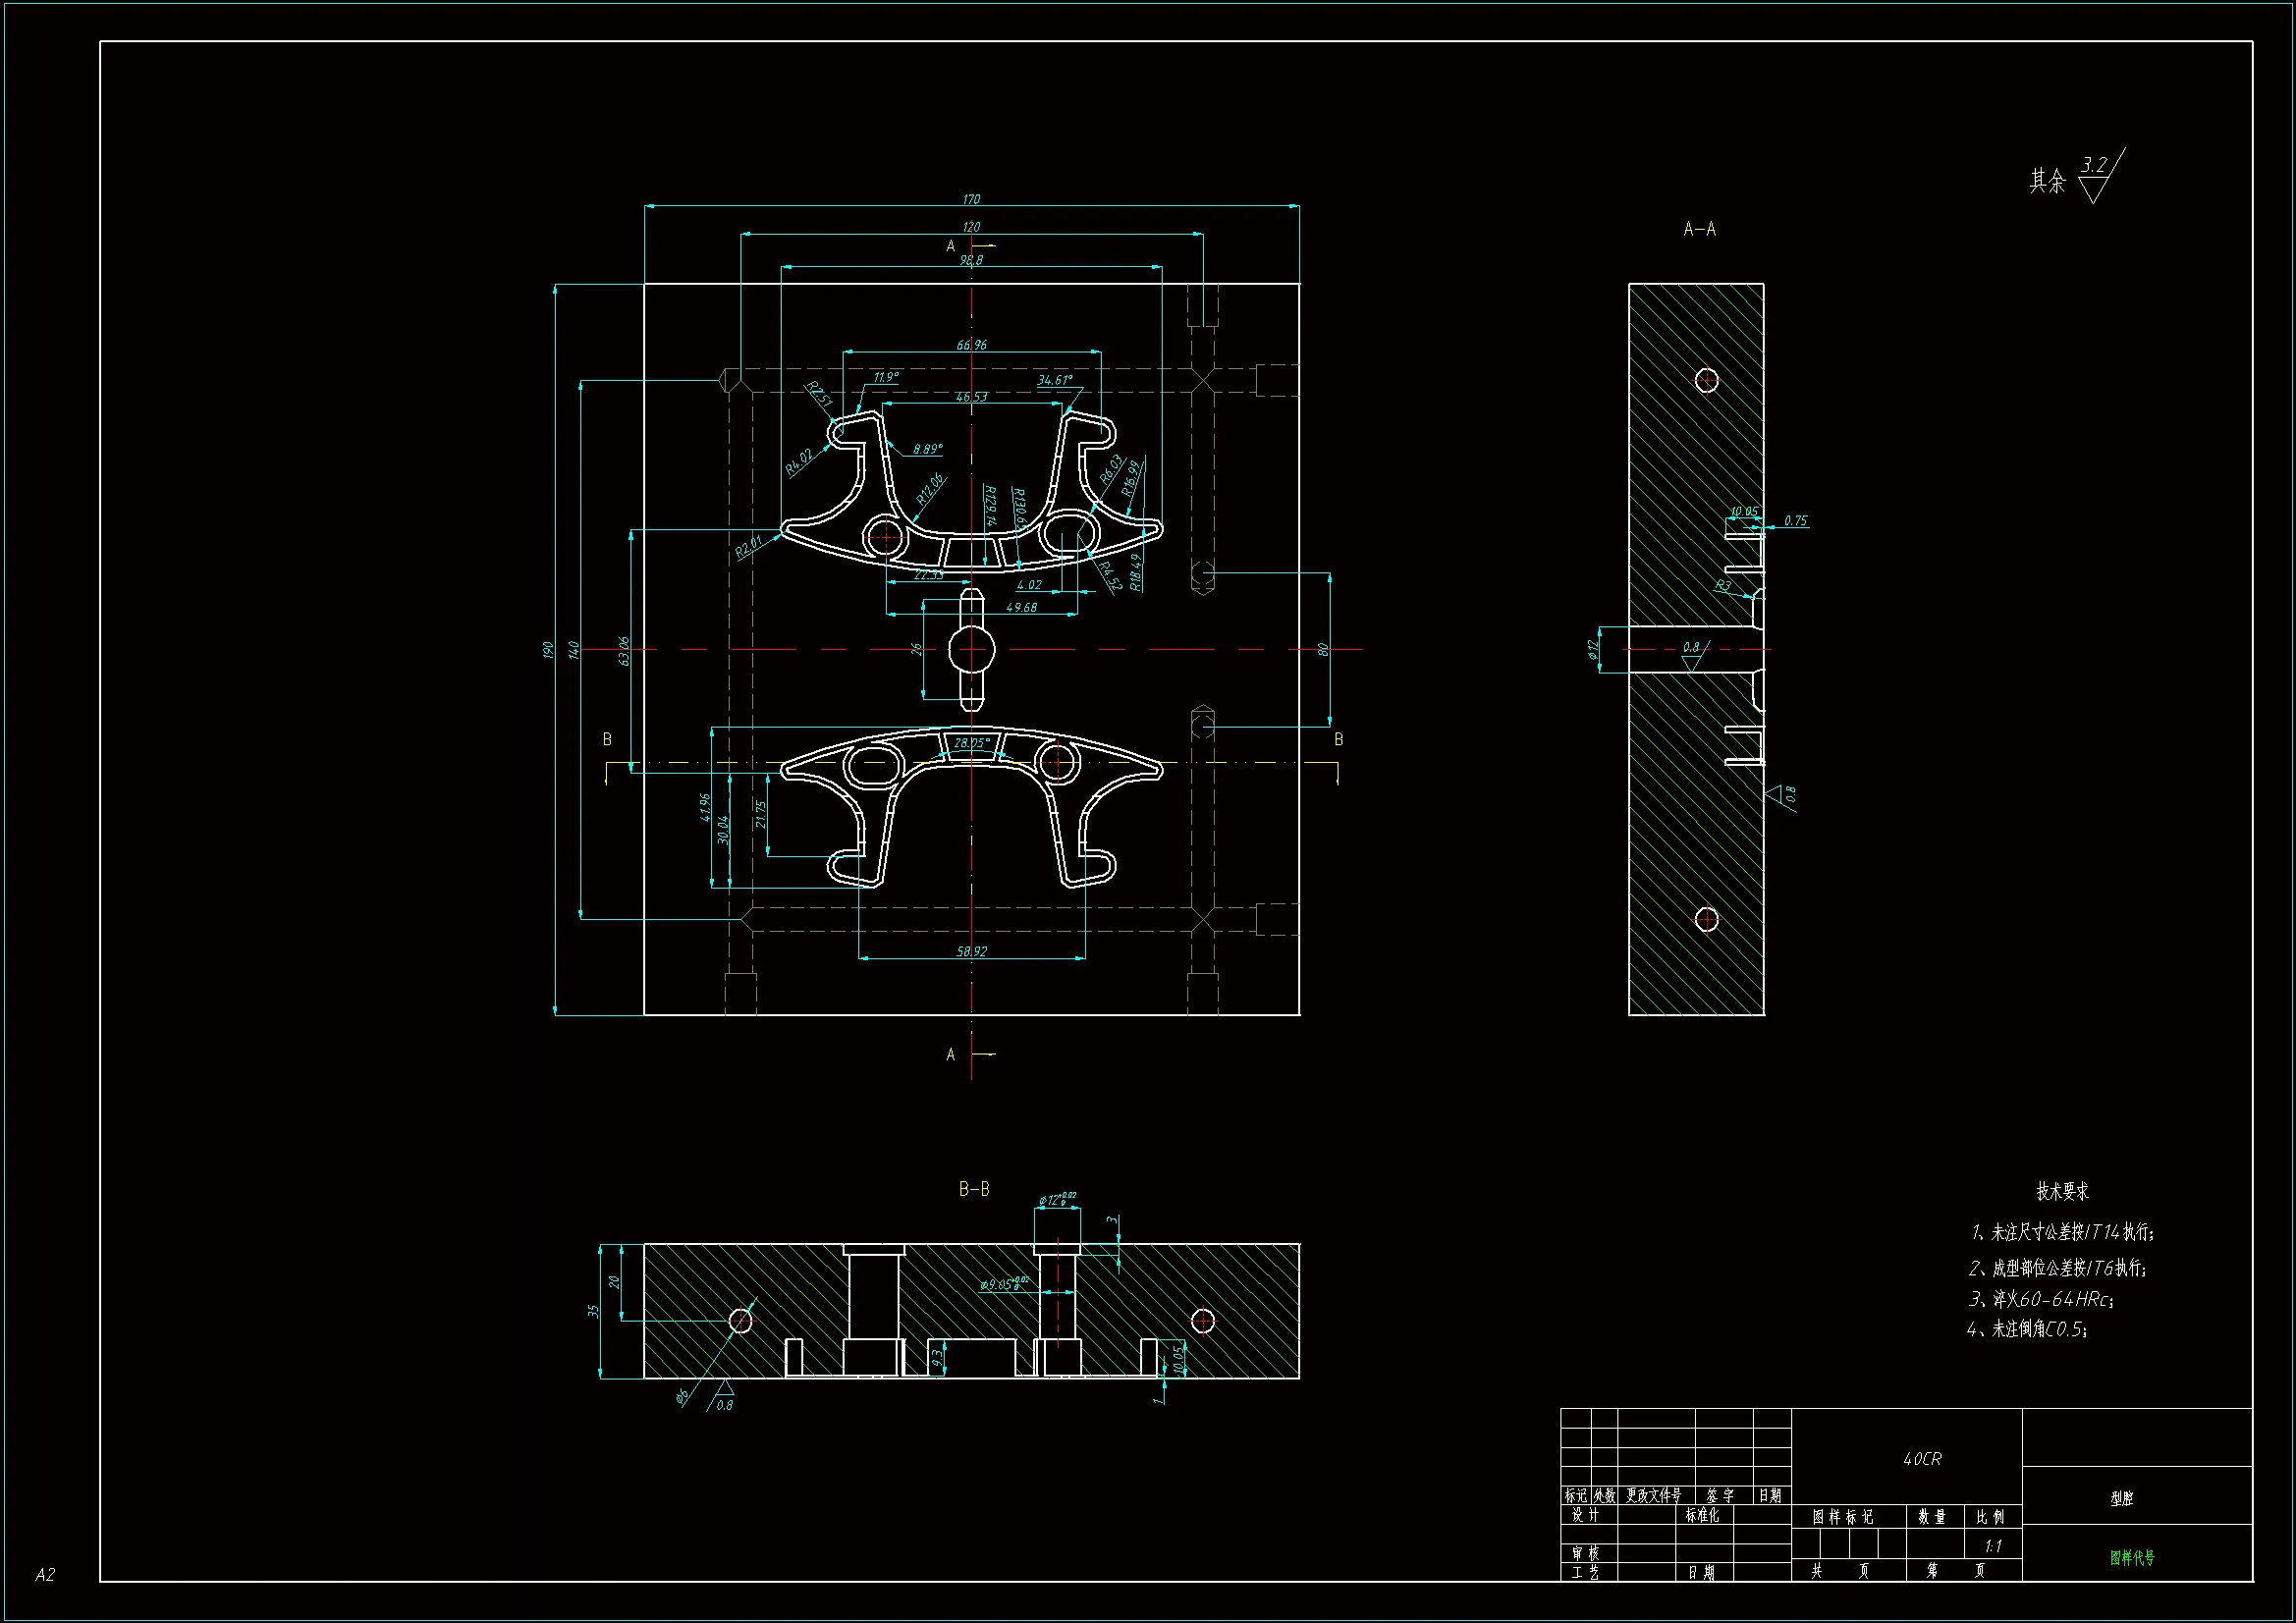Select the 170 overall width dimension text
The height and width of the screenshot is (1623, 2296).
click(971, 199)
